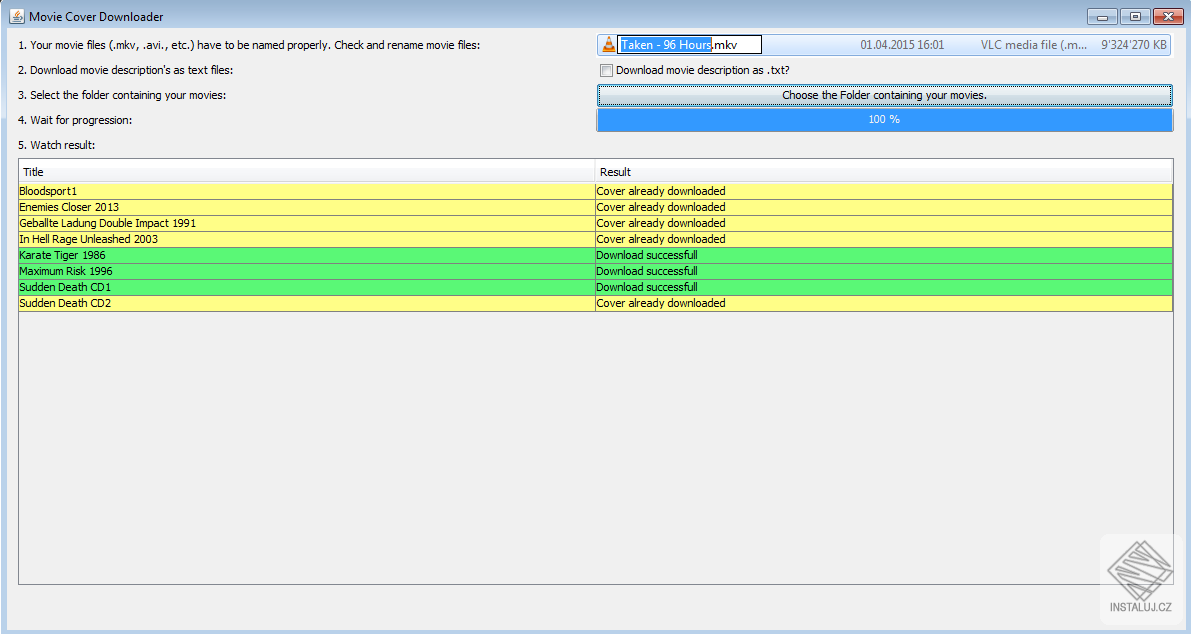Close the Movie Cover Downloader window
Viewport: 1191px width, 634px height.
click(1168, 17)
